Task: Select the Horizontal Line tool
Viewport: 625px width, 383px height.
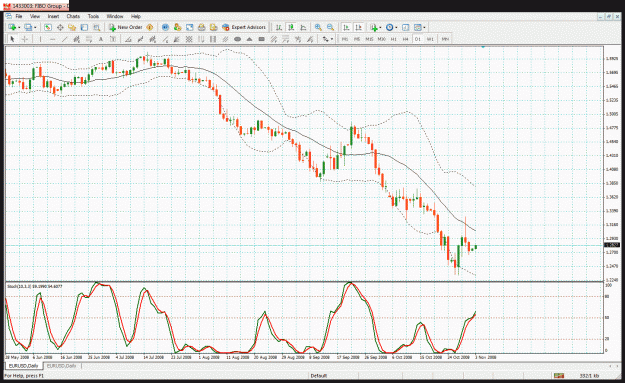Action: (52, 39)
